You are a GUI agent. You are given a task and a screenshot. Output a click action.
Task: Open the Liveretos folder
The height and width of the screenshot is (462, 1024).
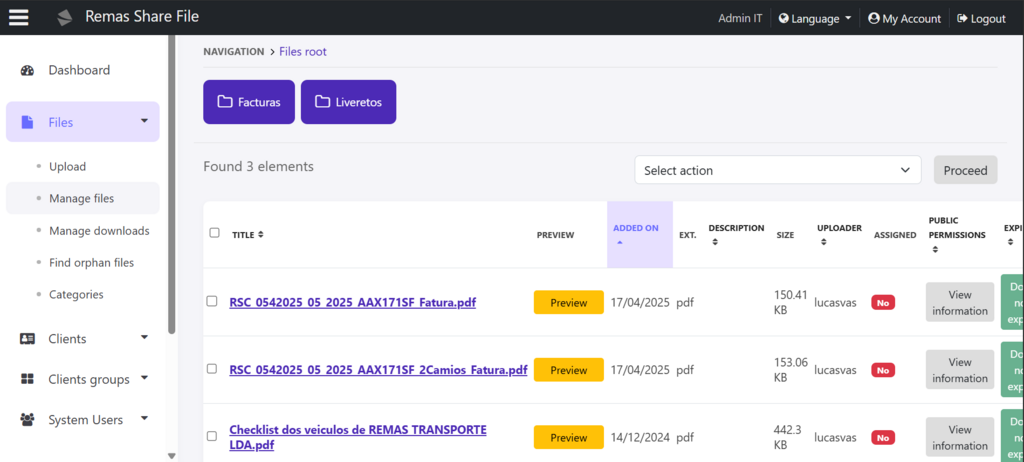[348, 102]
